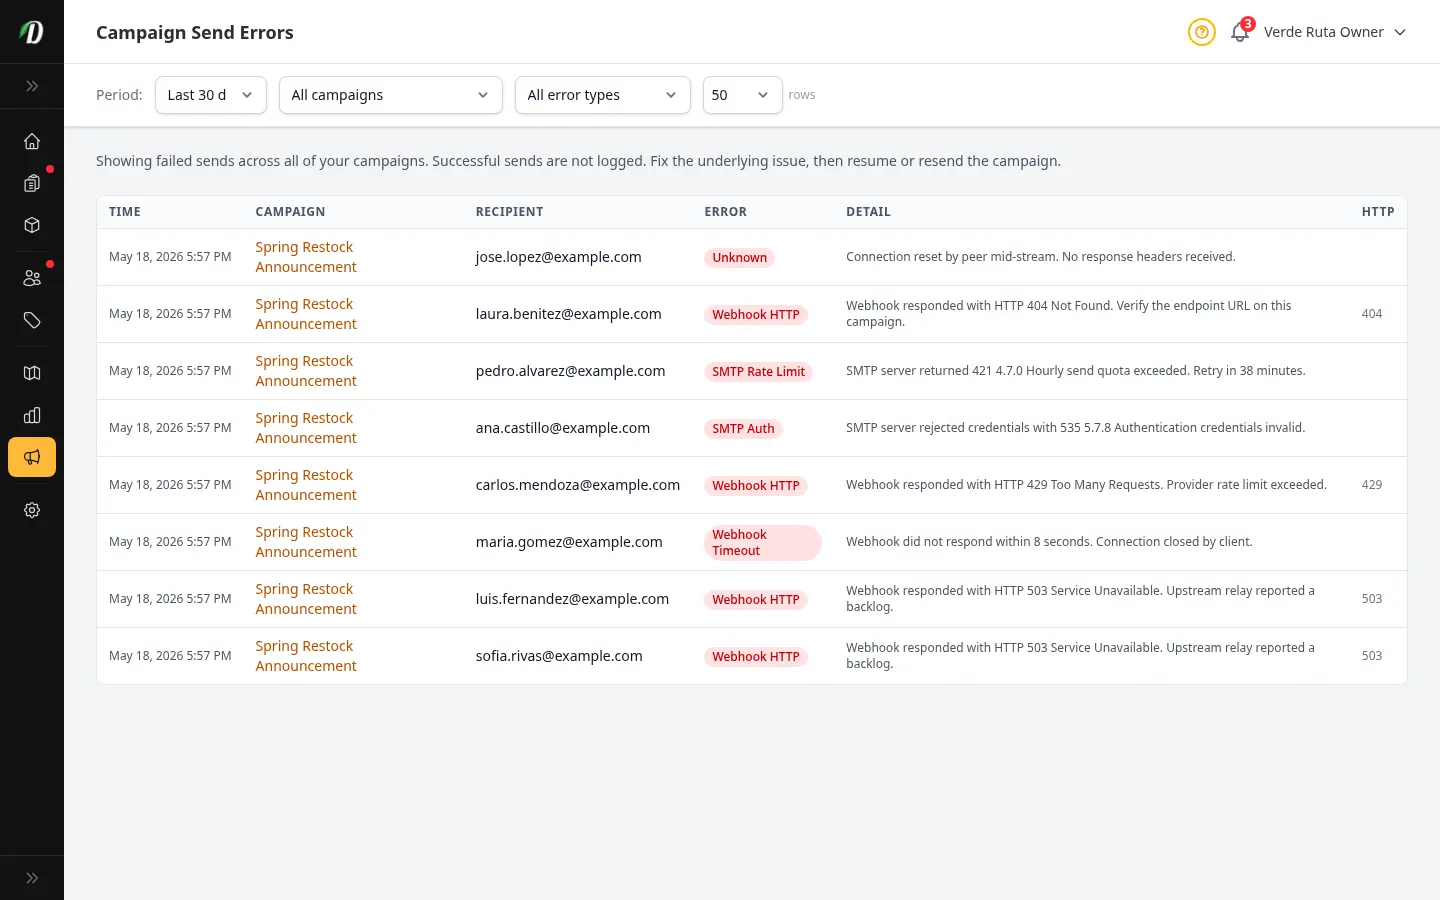
Task: Open the box products icon in the sidebar
Action: coord(32,225)
